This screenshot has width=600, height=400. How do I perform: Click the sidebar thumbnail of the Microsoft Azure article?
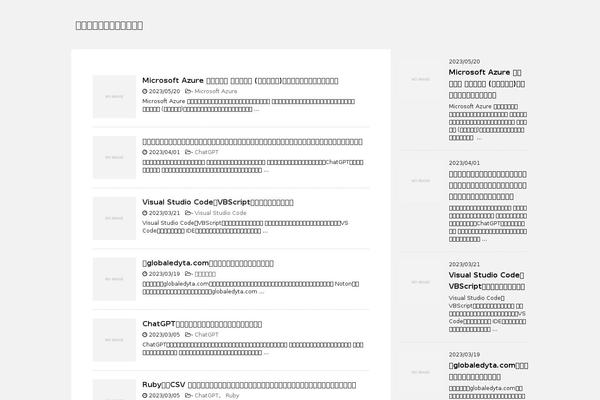pos(421,79)
